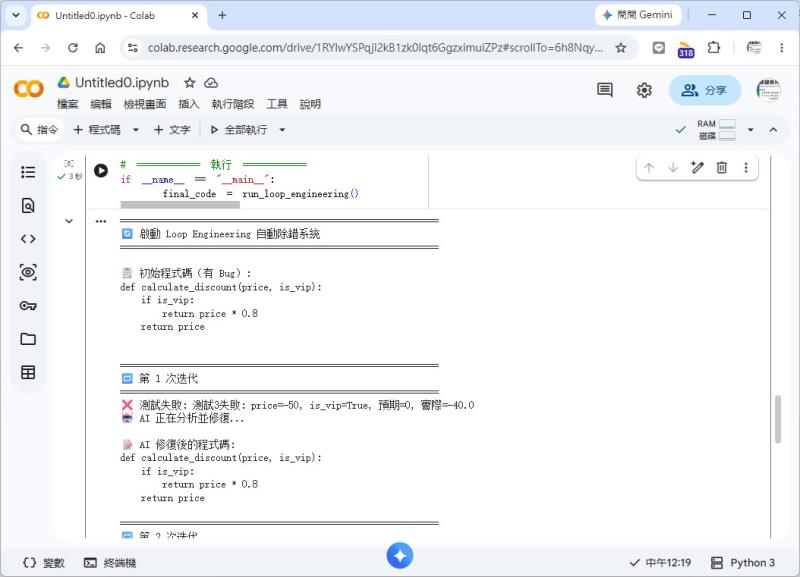Open the Edit menu (編輯)
The image size is (800, 577).
[101, 104]
